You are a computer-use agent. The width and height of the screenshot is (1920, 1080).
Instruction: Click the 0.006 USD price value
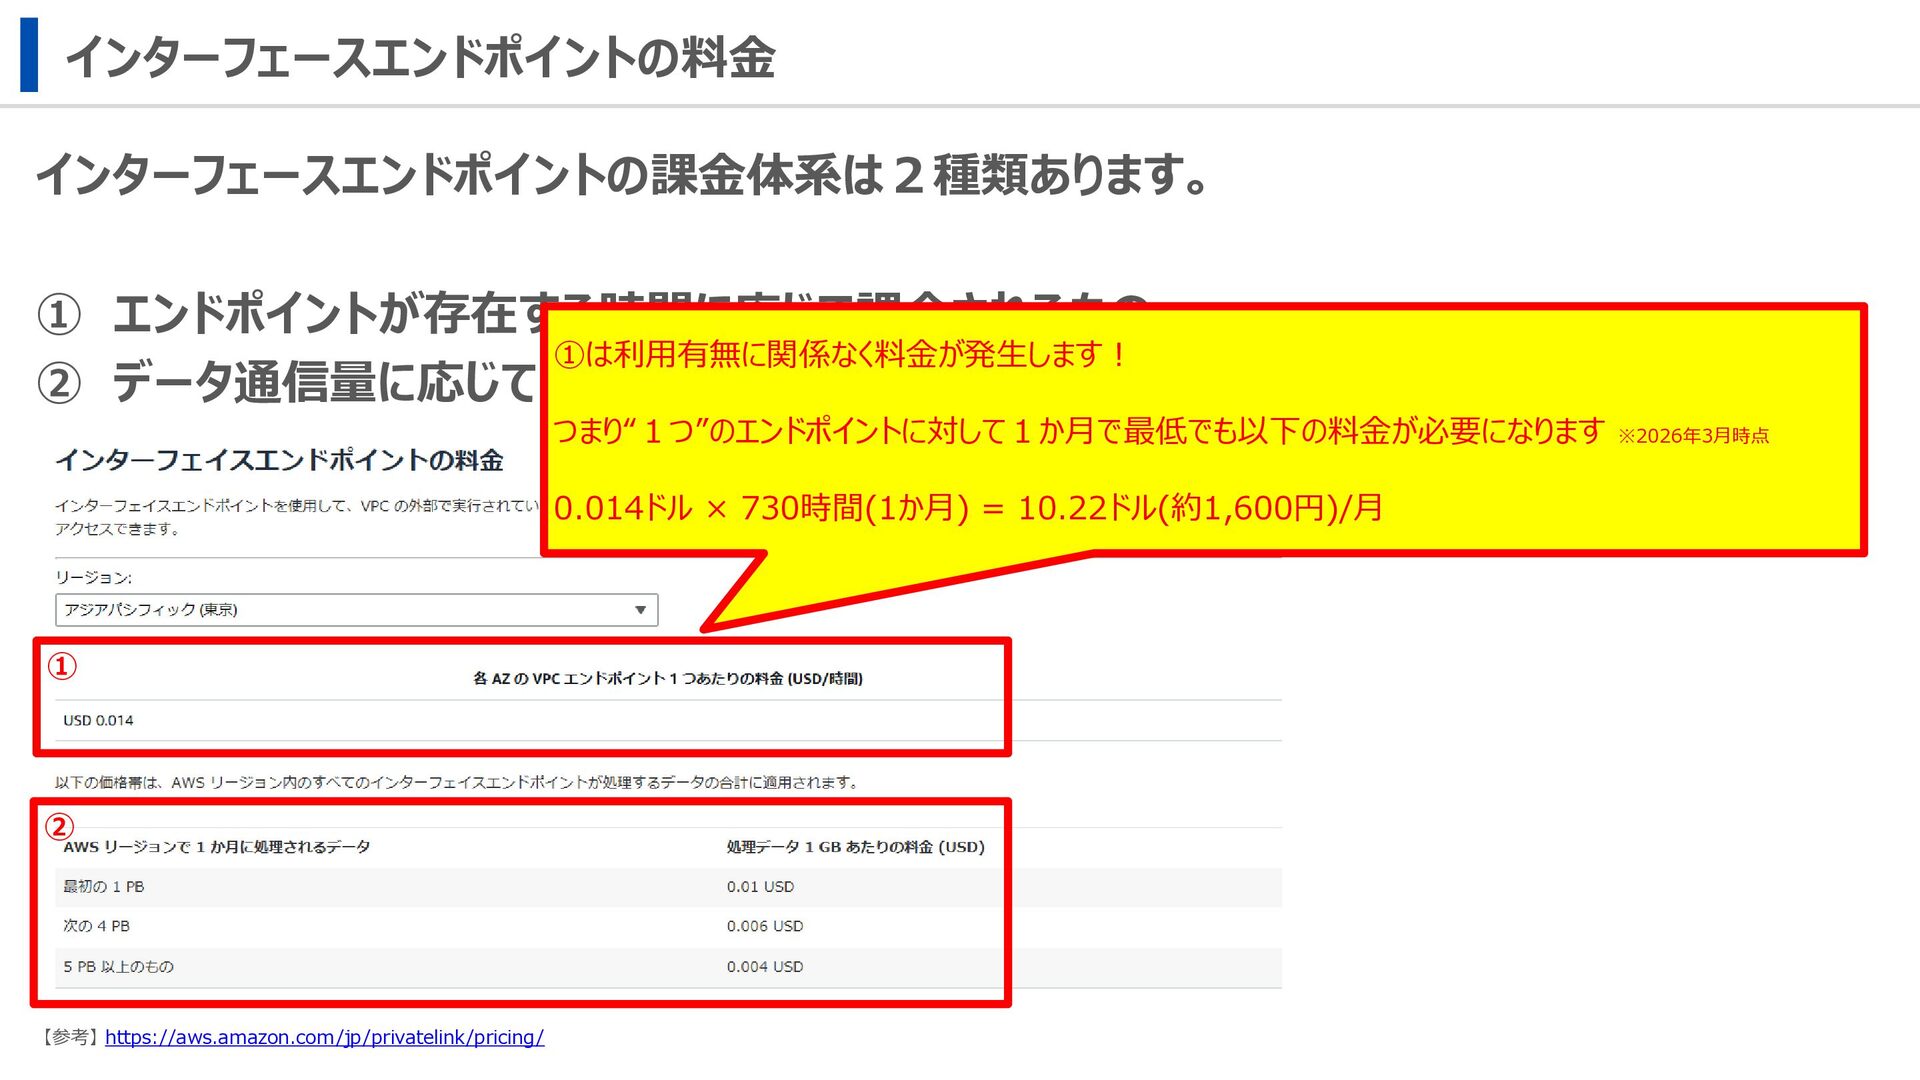point(764,926)
